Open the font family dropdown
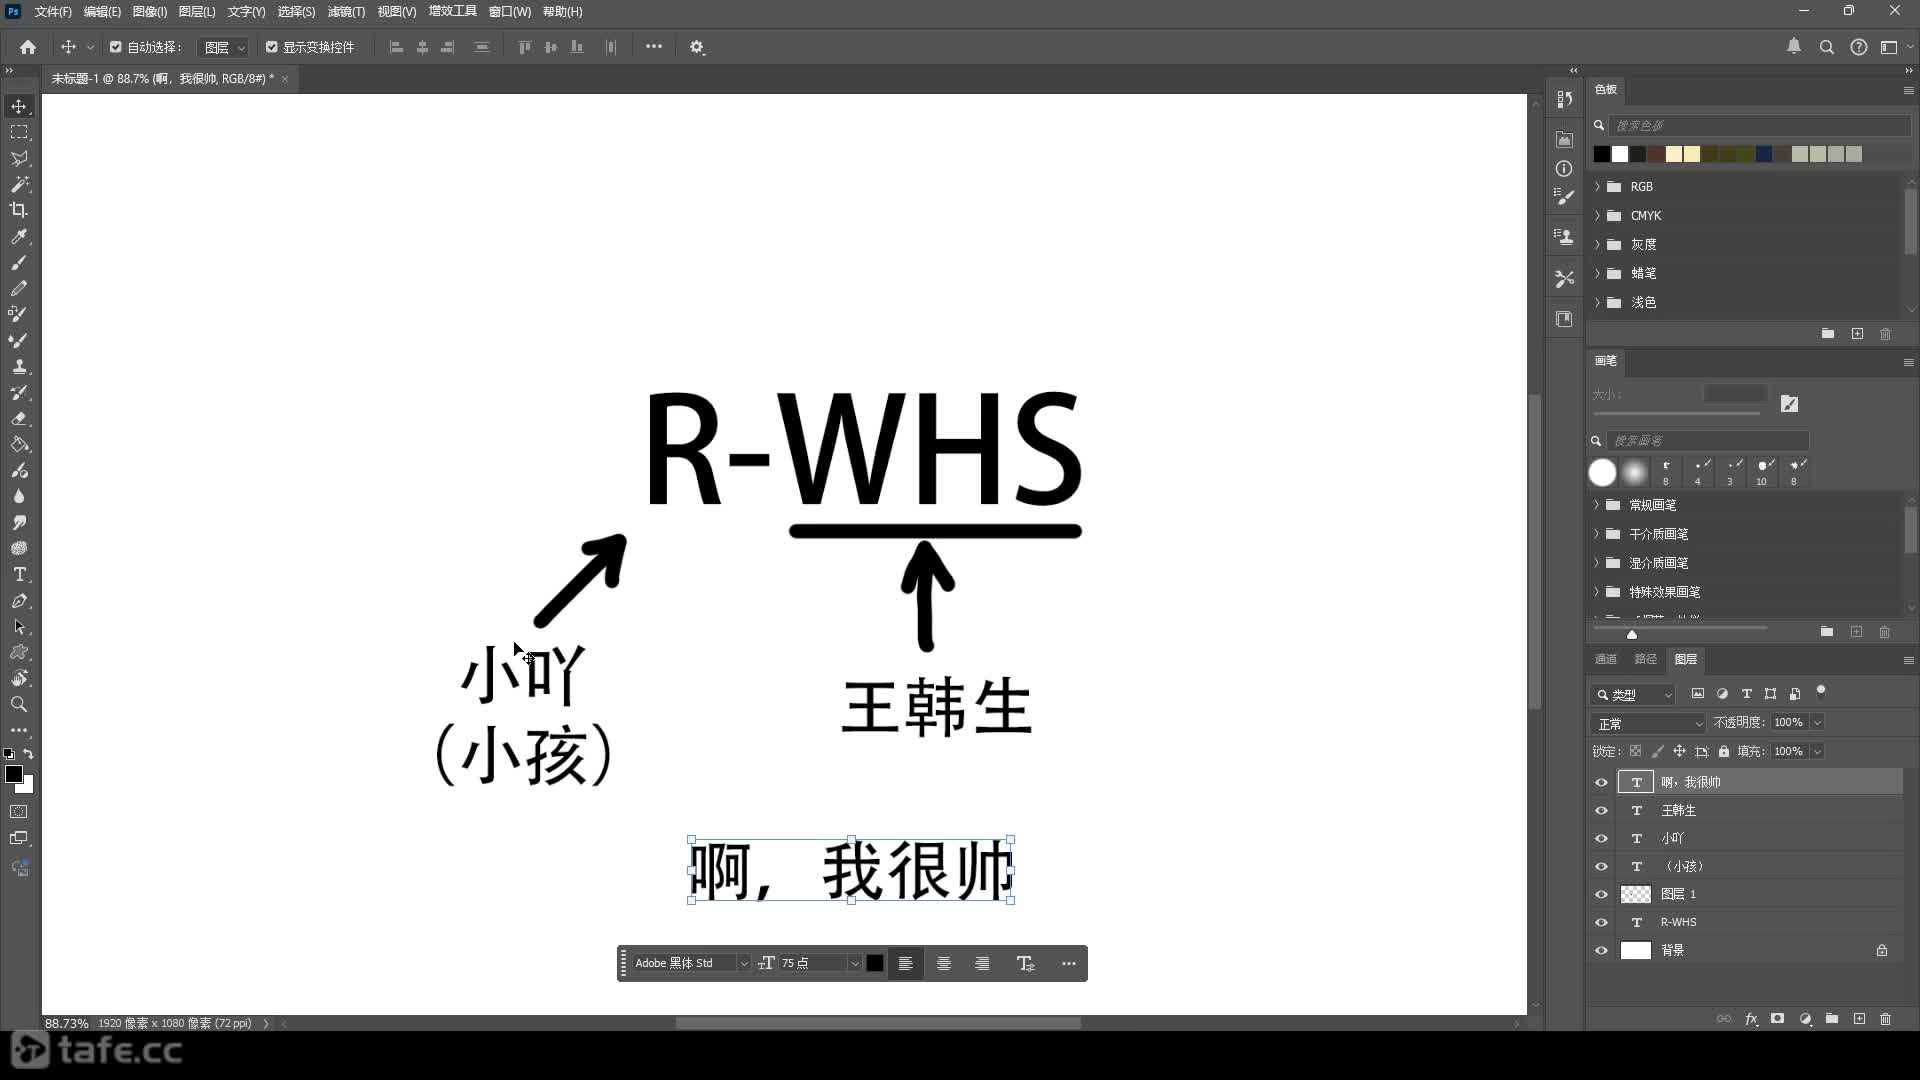Screen dimensions: 1920x1080 tap(743, 963)
